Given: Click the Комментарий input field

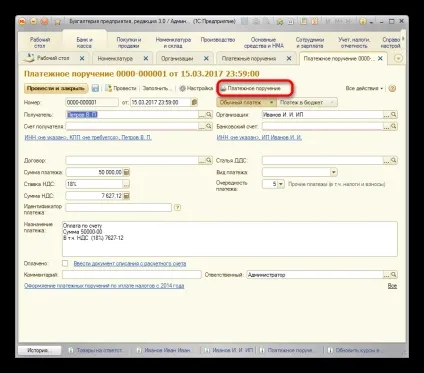Looking at the screenshot, I should tap(132, 275).
